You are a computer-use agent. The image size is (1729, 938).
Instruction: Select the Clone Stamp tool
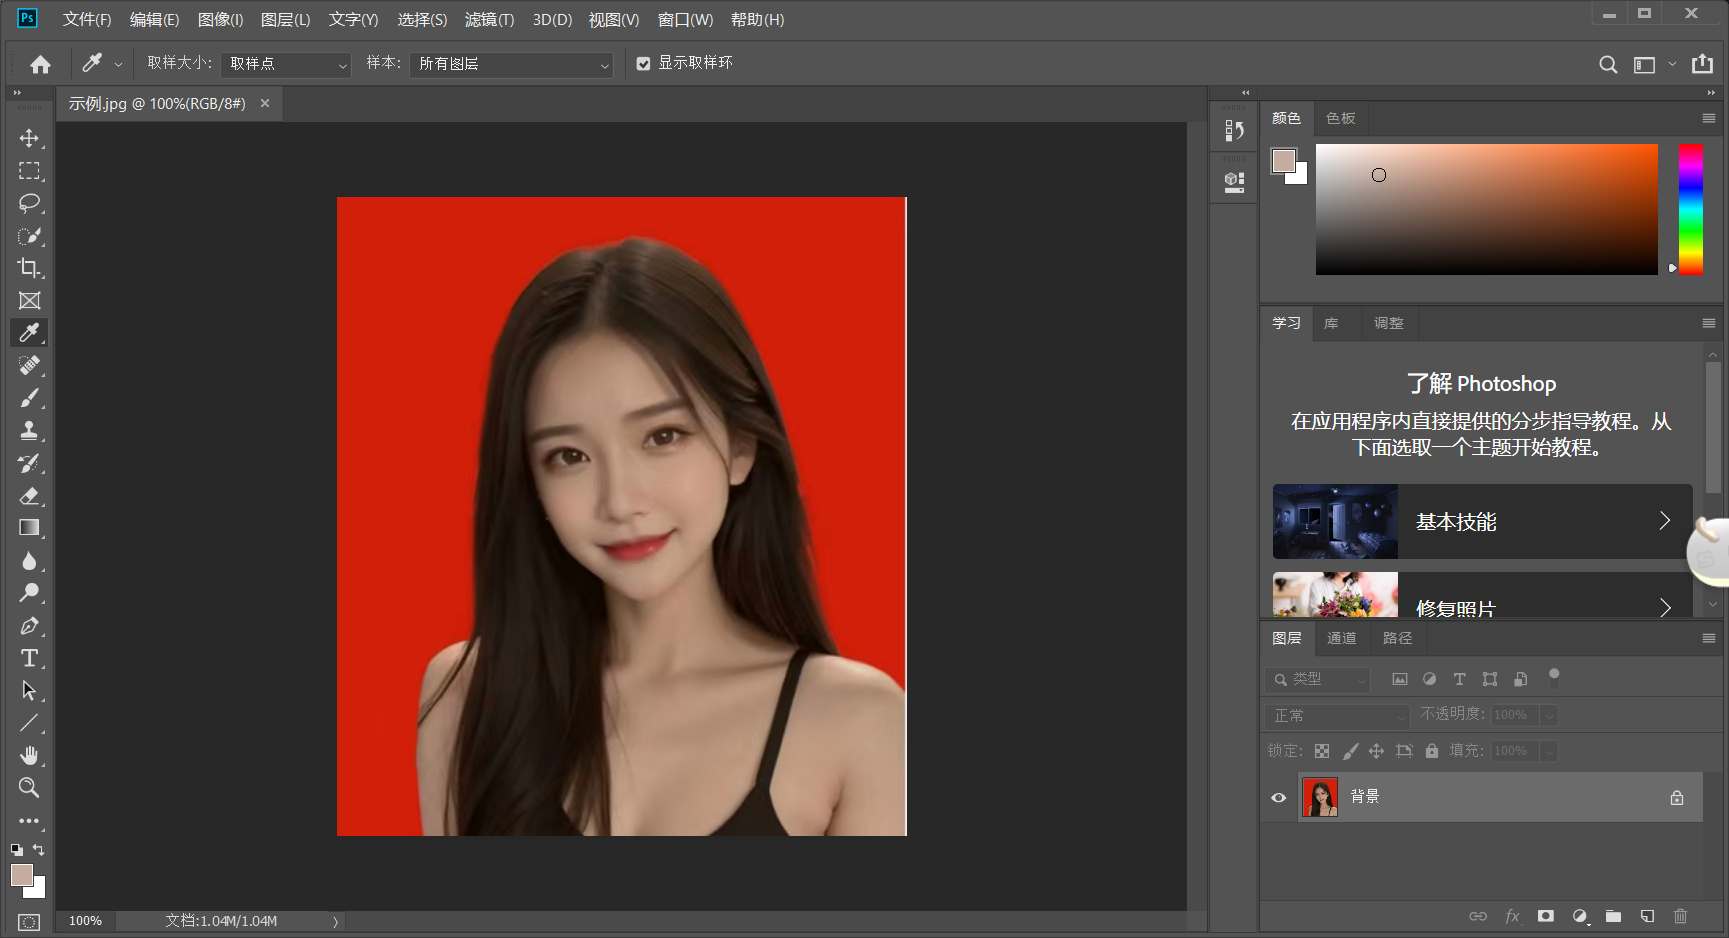click(x=29, y=430)
